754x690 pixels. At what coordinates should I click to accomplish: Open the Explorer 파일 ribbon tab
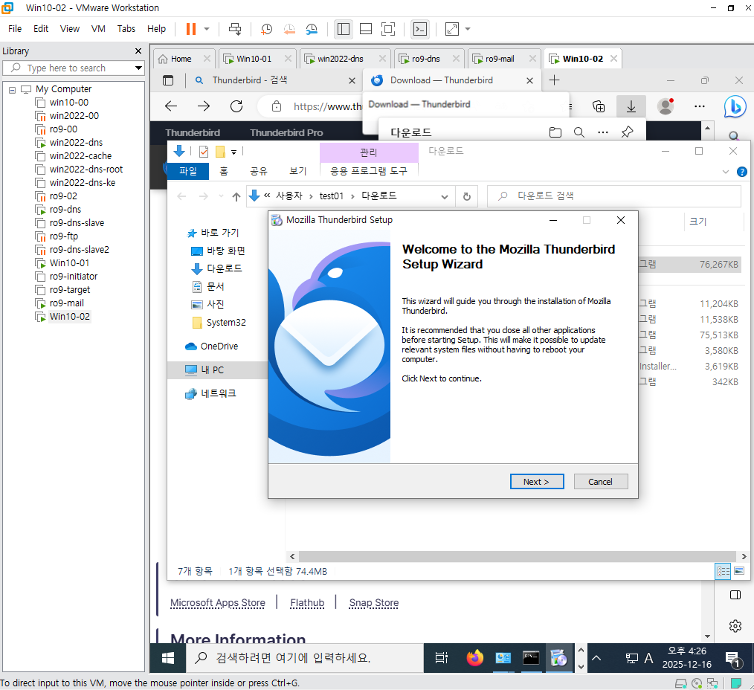coord(188,171)
